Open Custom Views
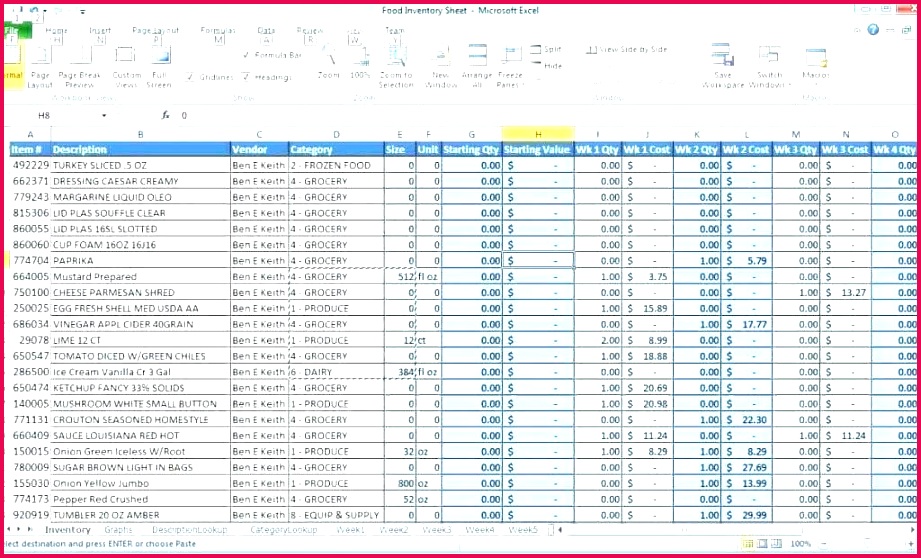 click(x=126, y=66)
